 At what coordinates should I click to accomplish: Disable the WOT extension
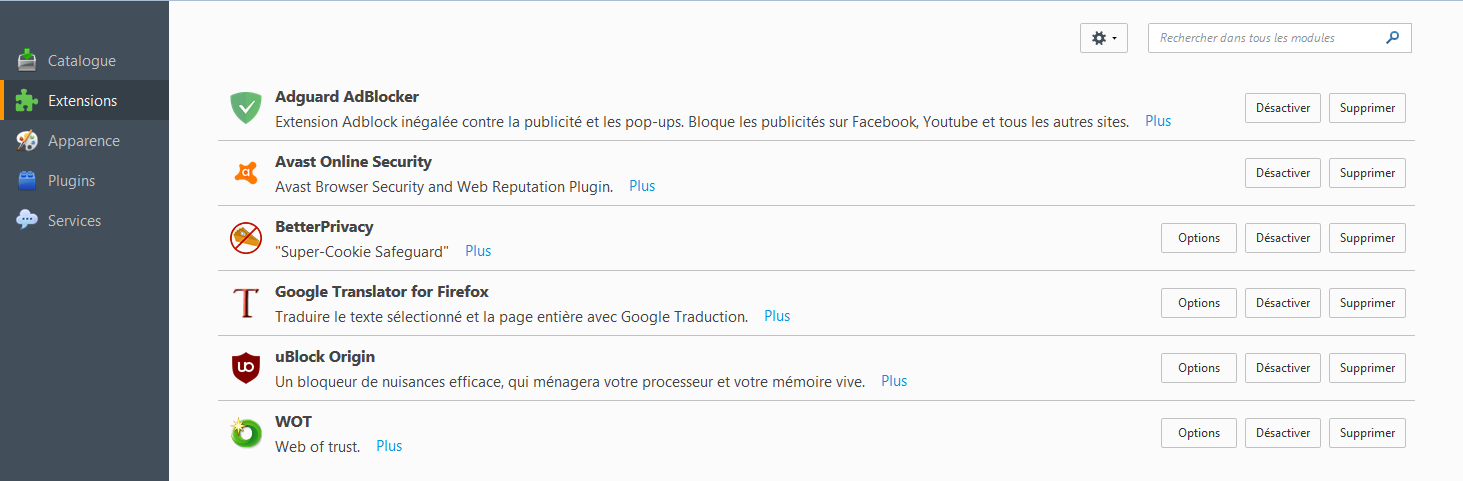[1283, 433]
